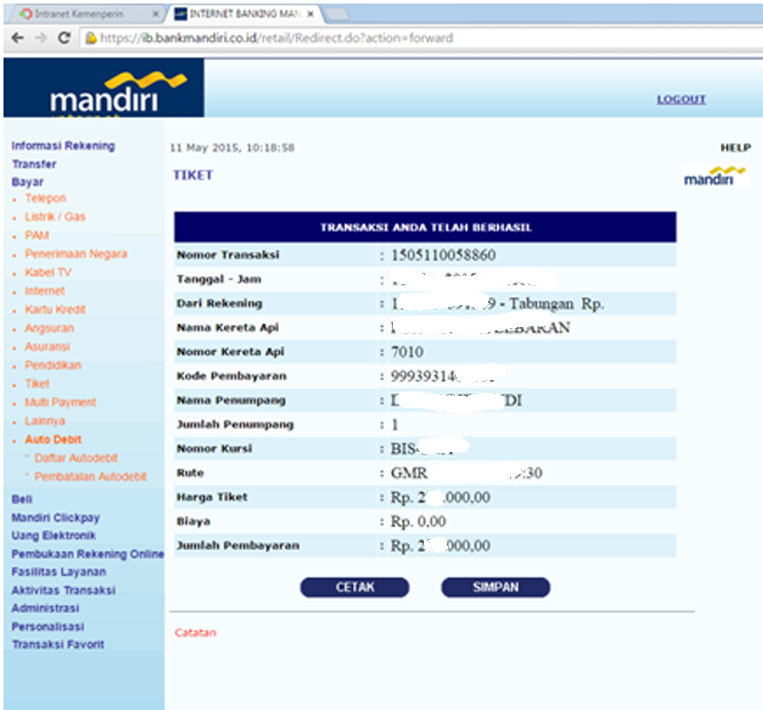Open Daftar Autodebit
763x710 pixels.
[x=76, y=457]
